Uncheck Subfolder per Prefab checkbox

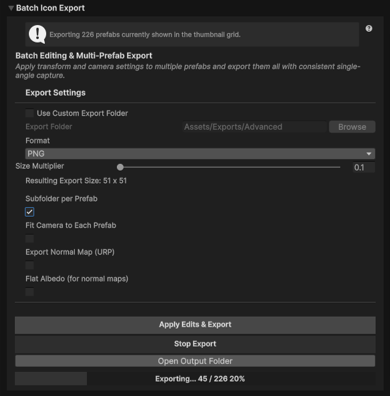click(x=30, y=212)
